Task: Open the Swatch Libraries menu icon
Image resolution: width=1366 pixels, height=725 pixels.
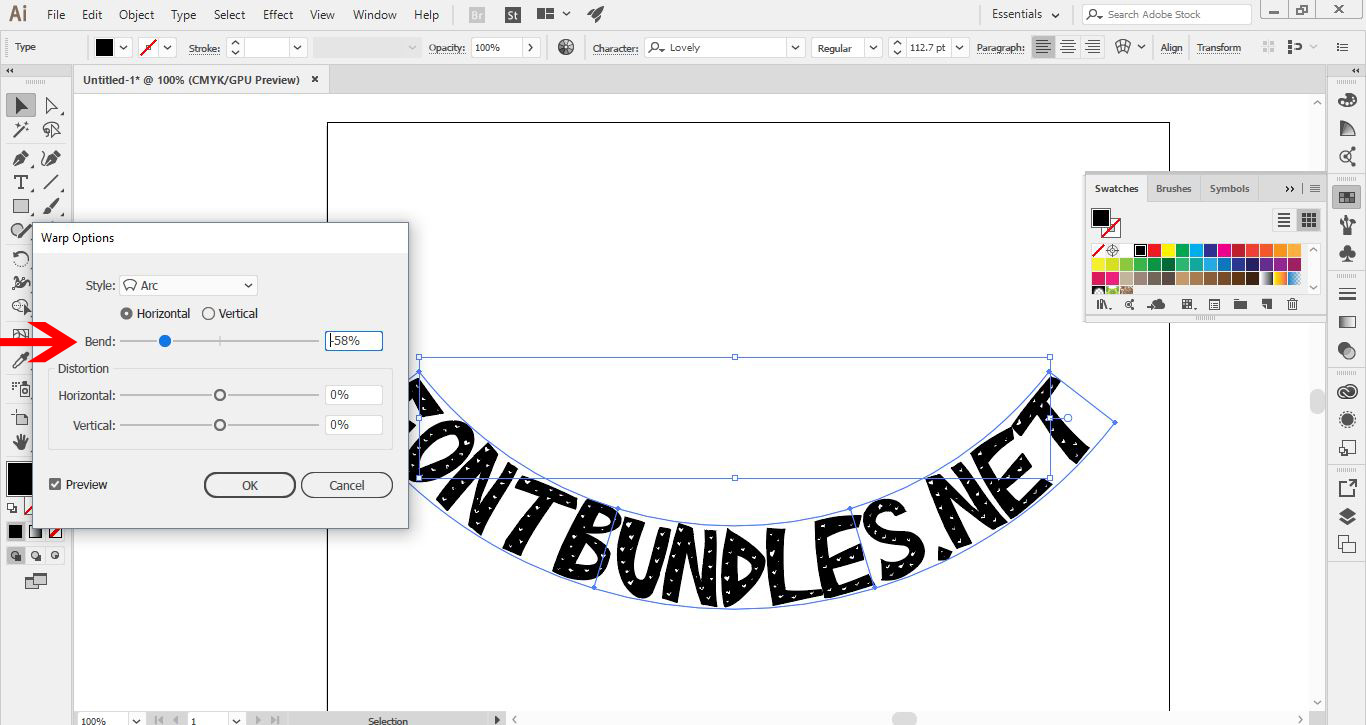Action: pyautogui.click(x=1104, y=304)
